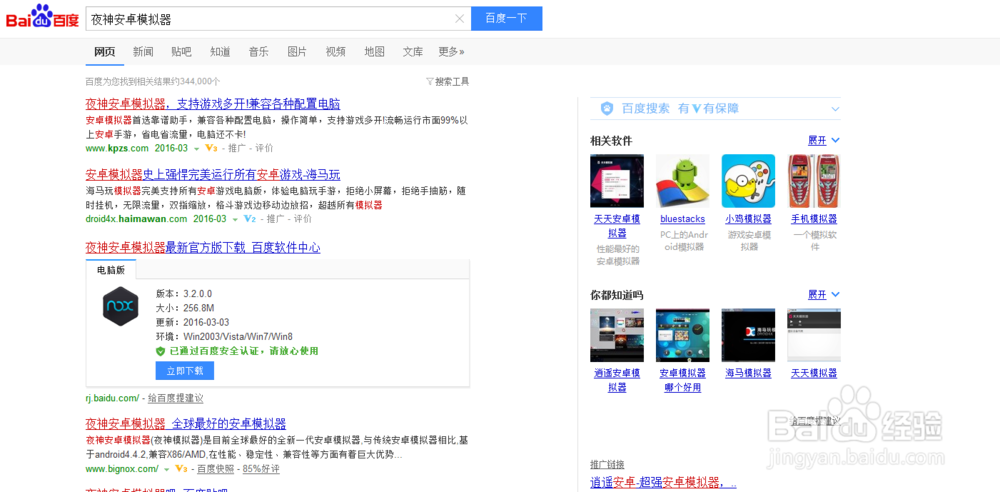This screenshot has width=1000, height=492.
Task: Click bluestacks Android icon thumbnail
Action: 682,181
